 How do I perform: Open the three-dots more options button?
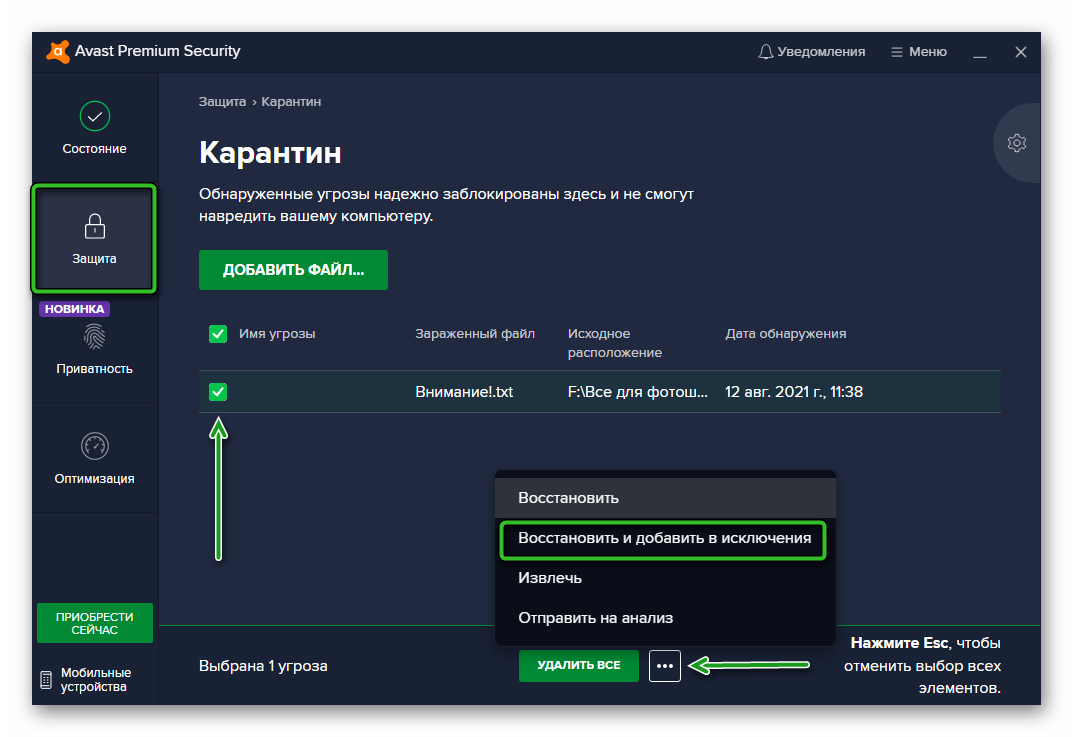pyautogui.click(x=664, y=666)
